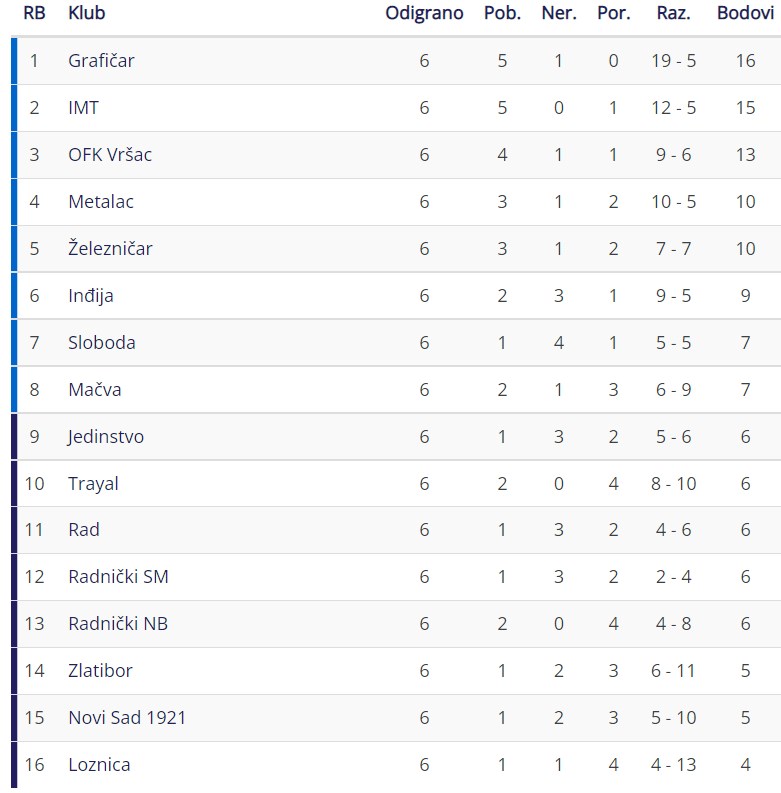Click the Mačva team name

click(95, 390)
